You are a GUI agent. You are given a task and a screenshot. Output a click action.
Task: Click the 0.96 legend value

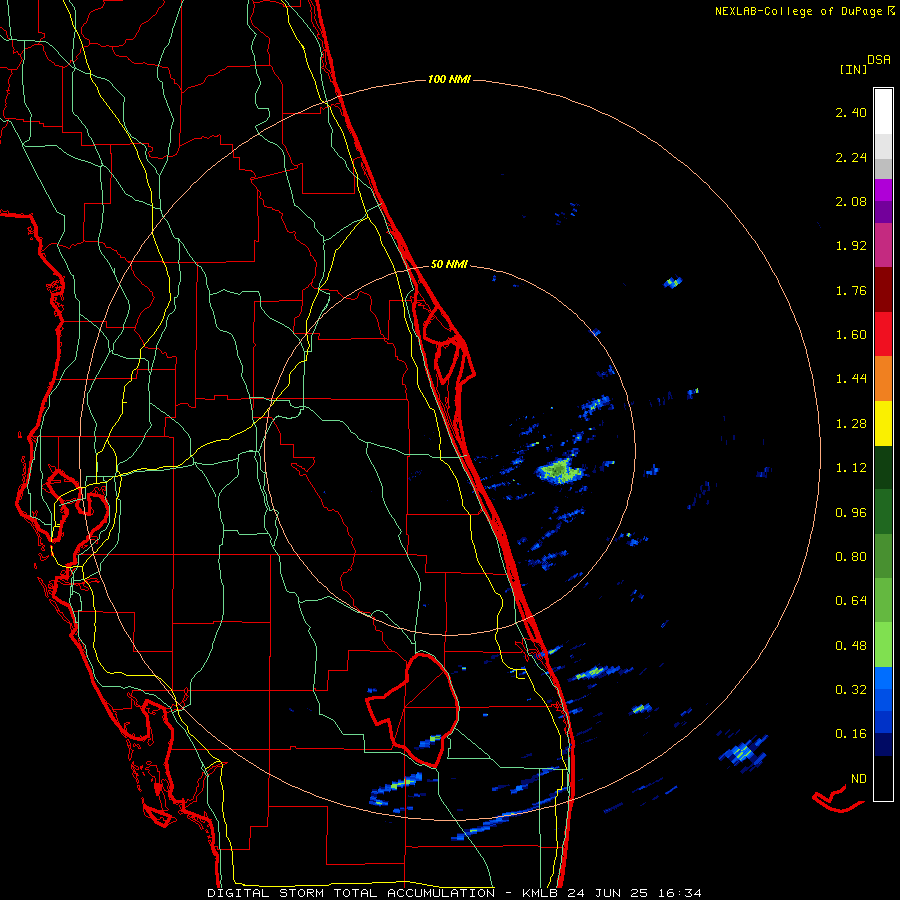coord(851,513)
